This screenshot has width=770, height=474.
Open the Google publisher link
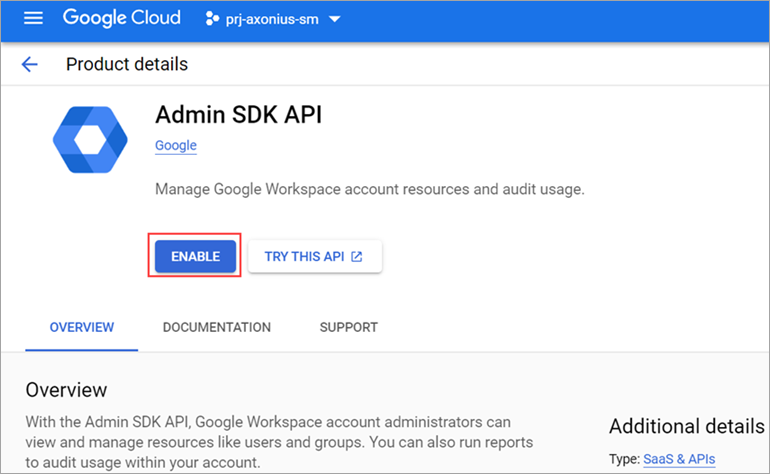[176, 145]
